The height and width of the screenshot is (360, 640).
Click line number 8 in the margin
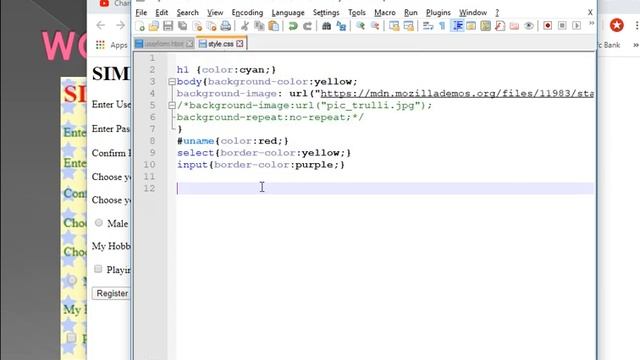(152, 141)
